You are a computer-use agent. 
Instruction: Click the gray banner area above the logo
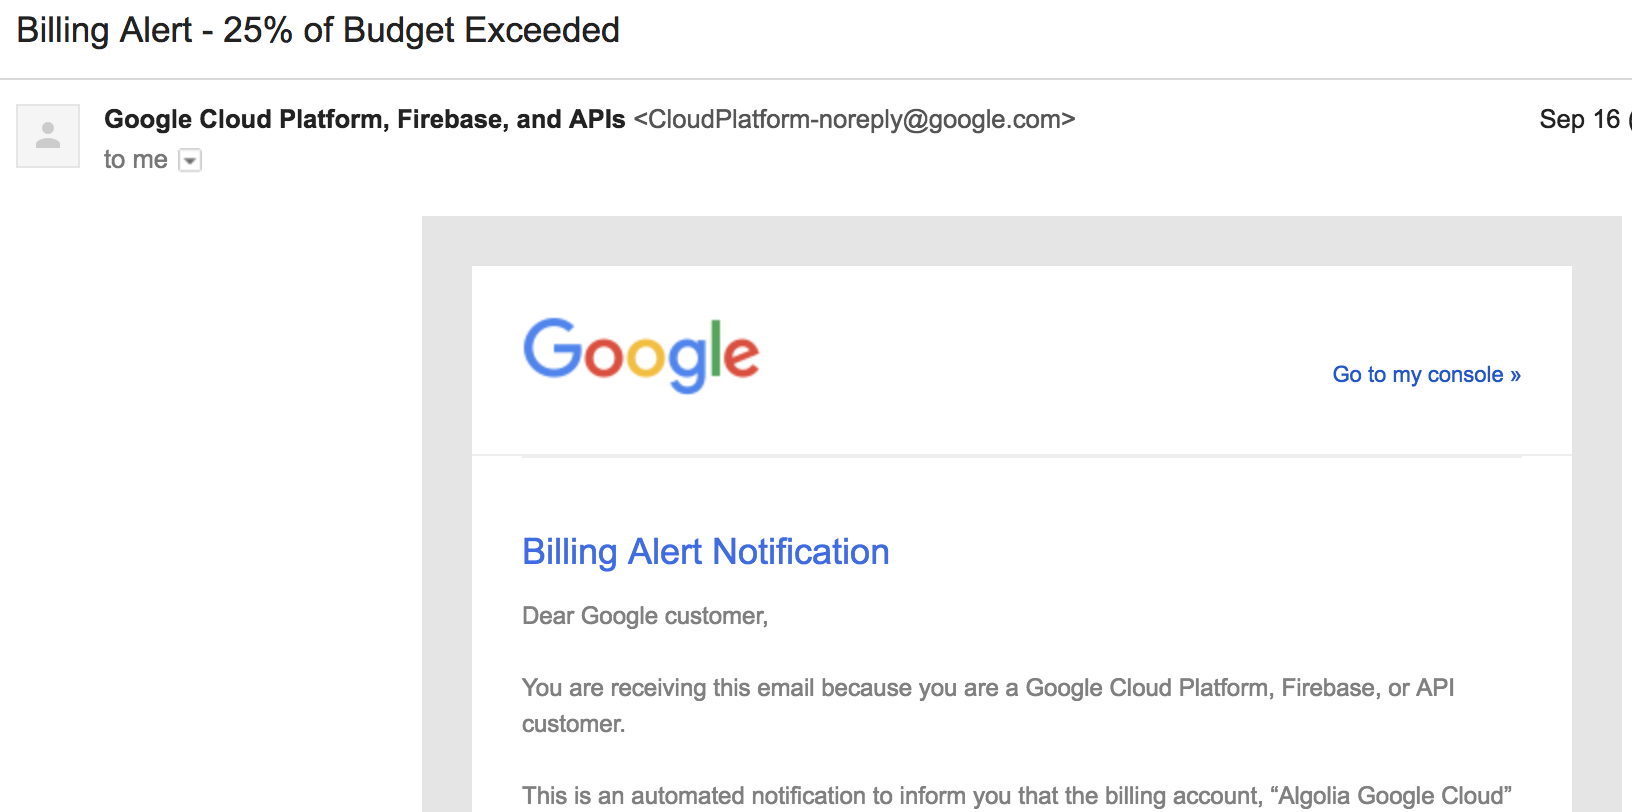pos(1022,241)
